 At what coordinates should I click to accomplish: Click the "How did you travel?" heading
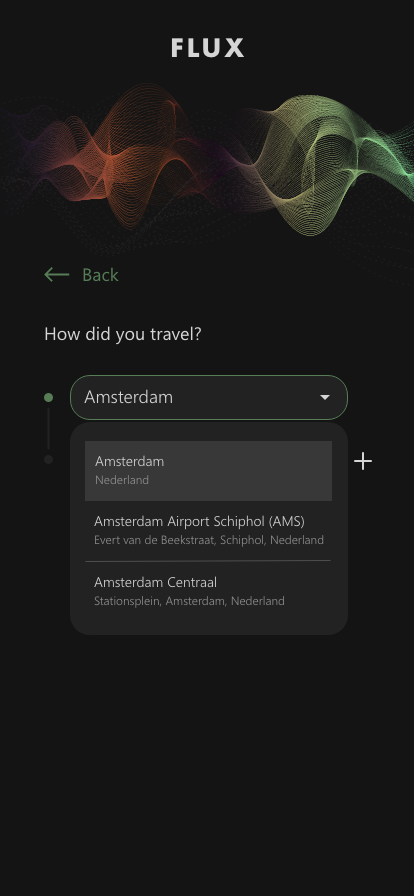(x=123, y=334)
